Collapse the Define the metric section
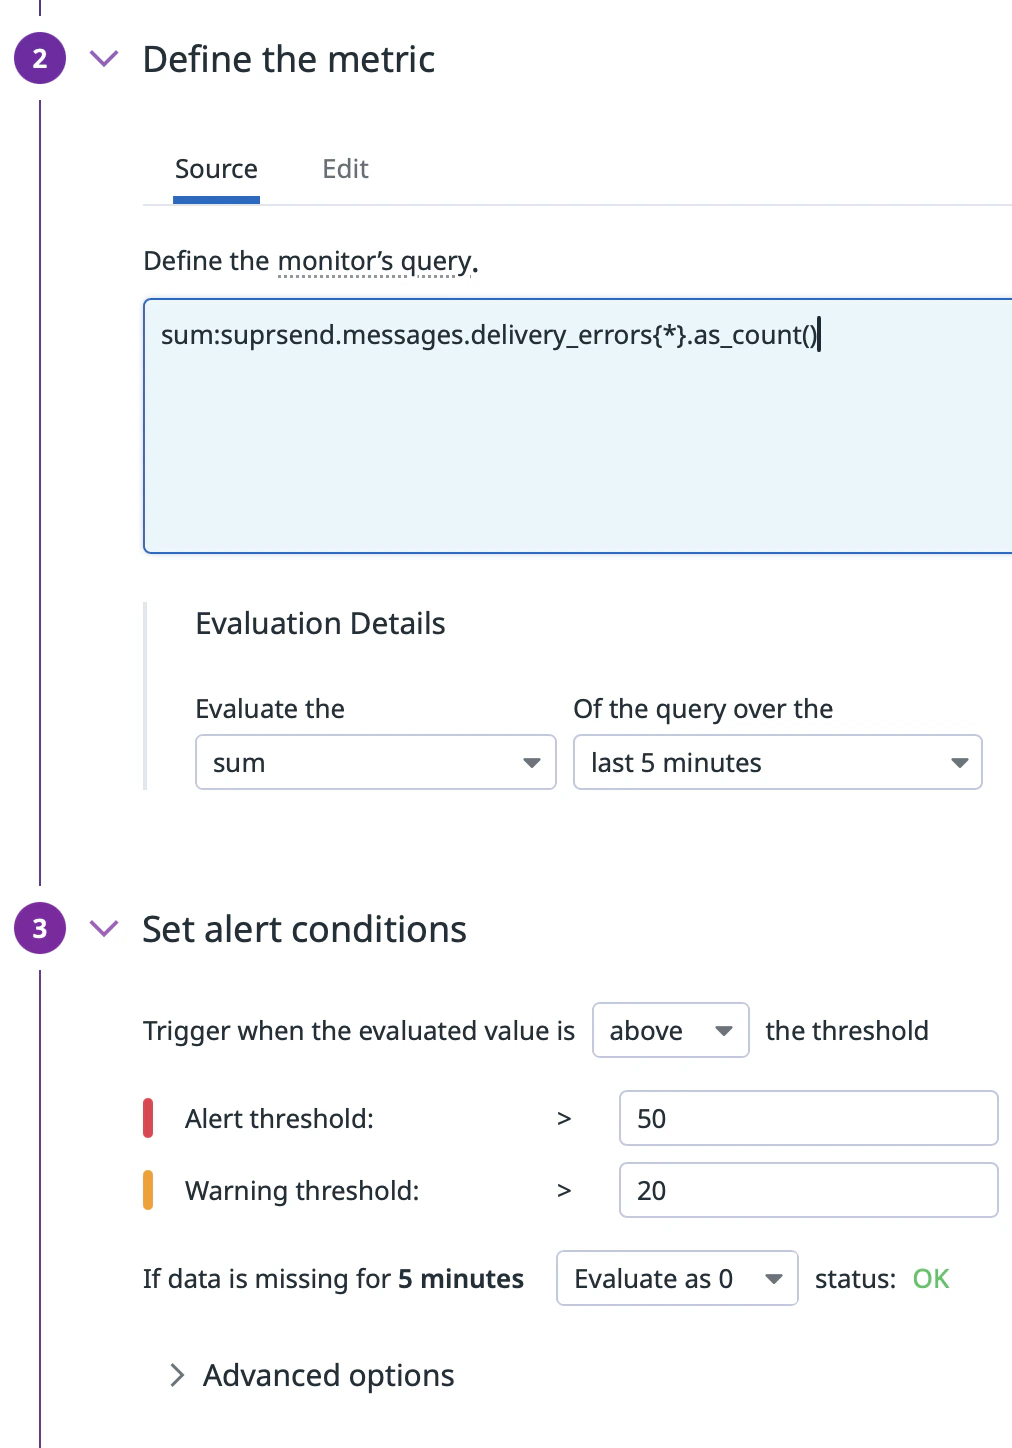The height and width of the screenshot is (1448, 1012). [104, 58]
